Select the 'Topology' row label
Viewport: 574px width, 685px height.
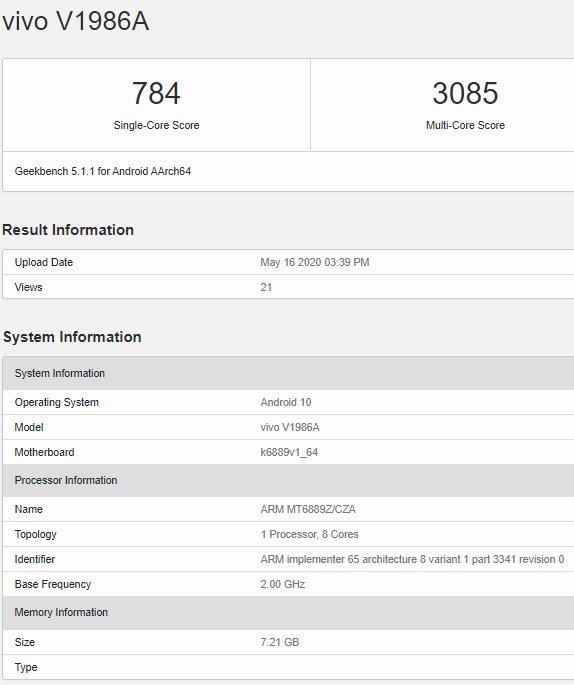click(35, 534)
